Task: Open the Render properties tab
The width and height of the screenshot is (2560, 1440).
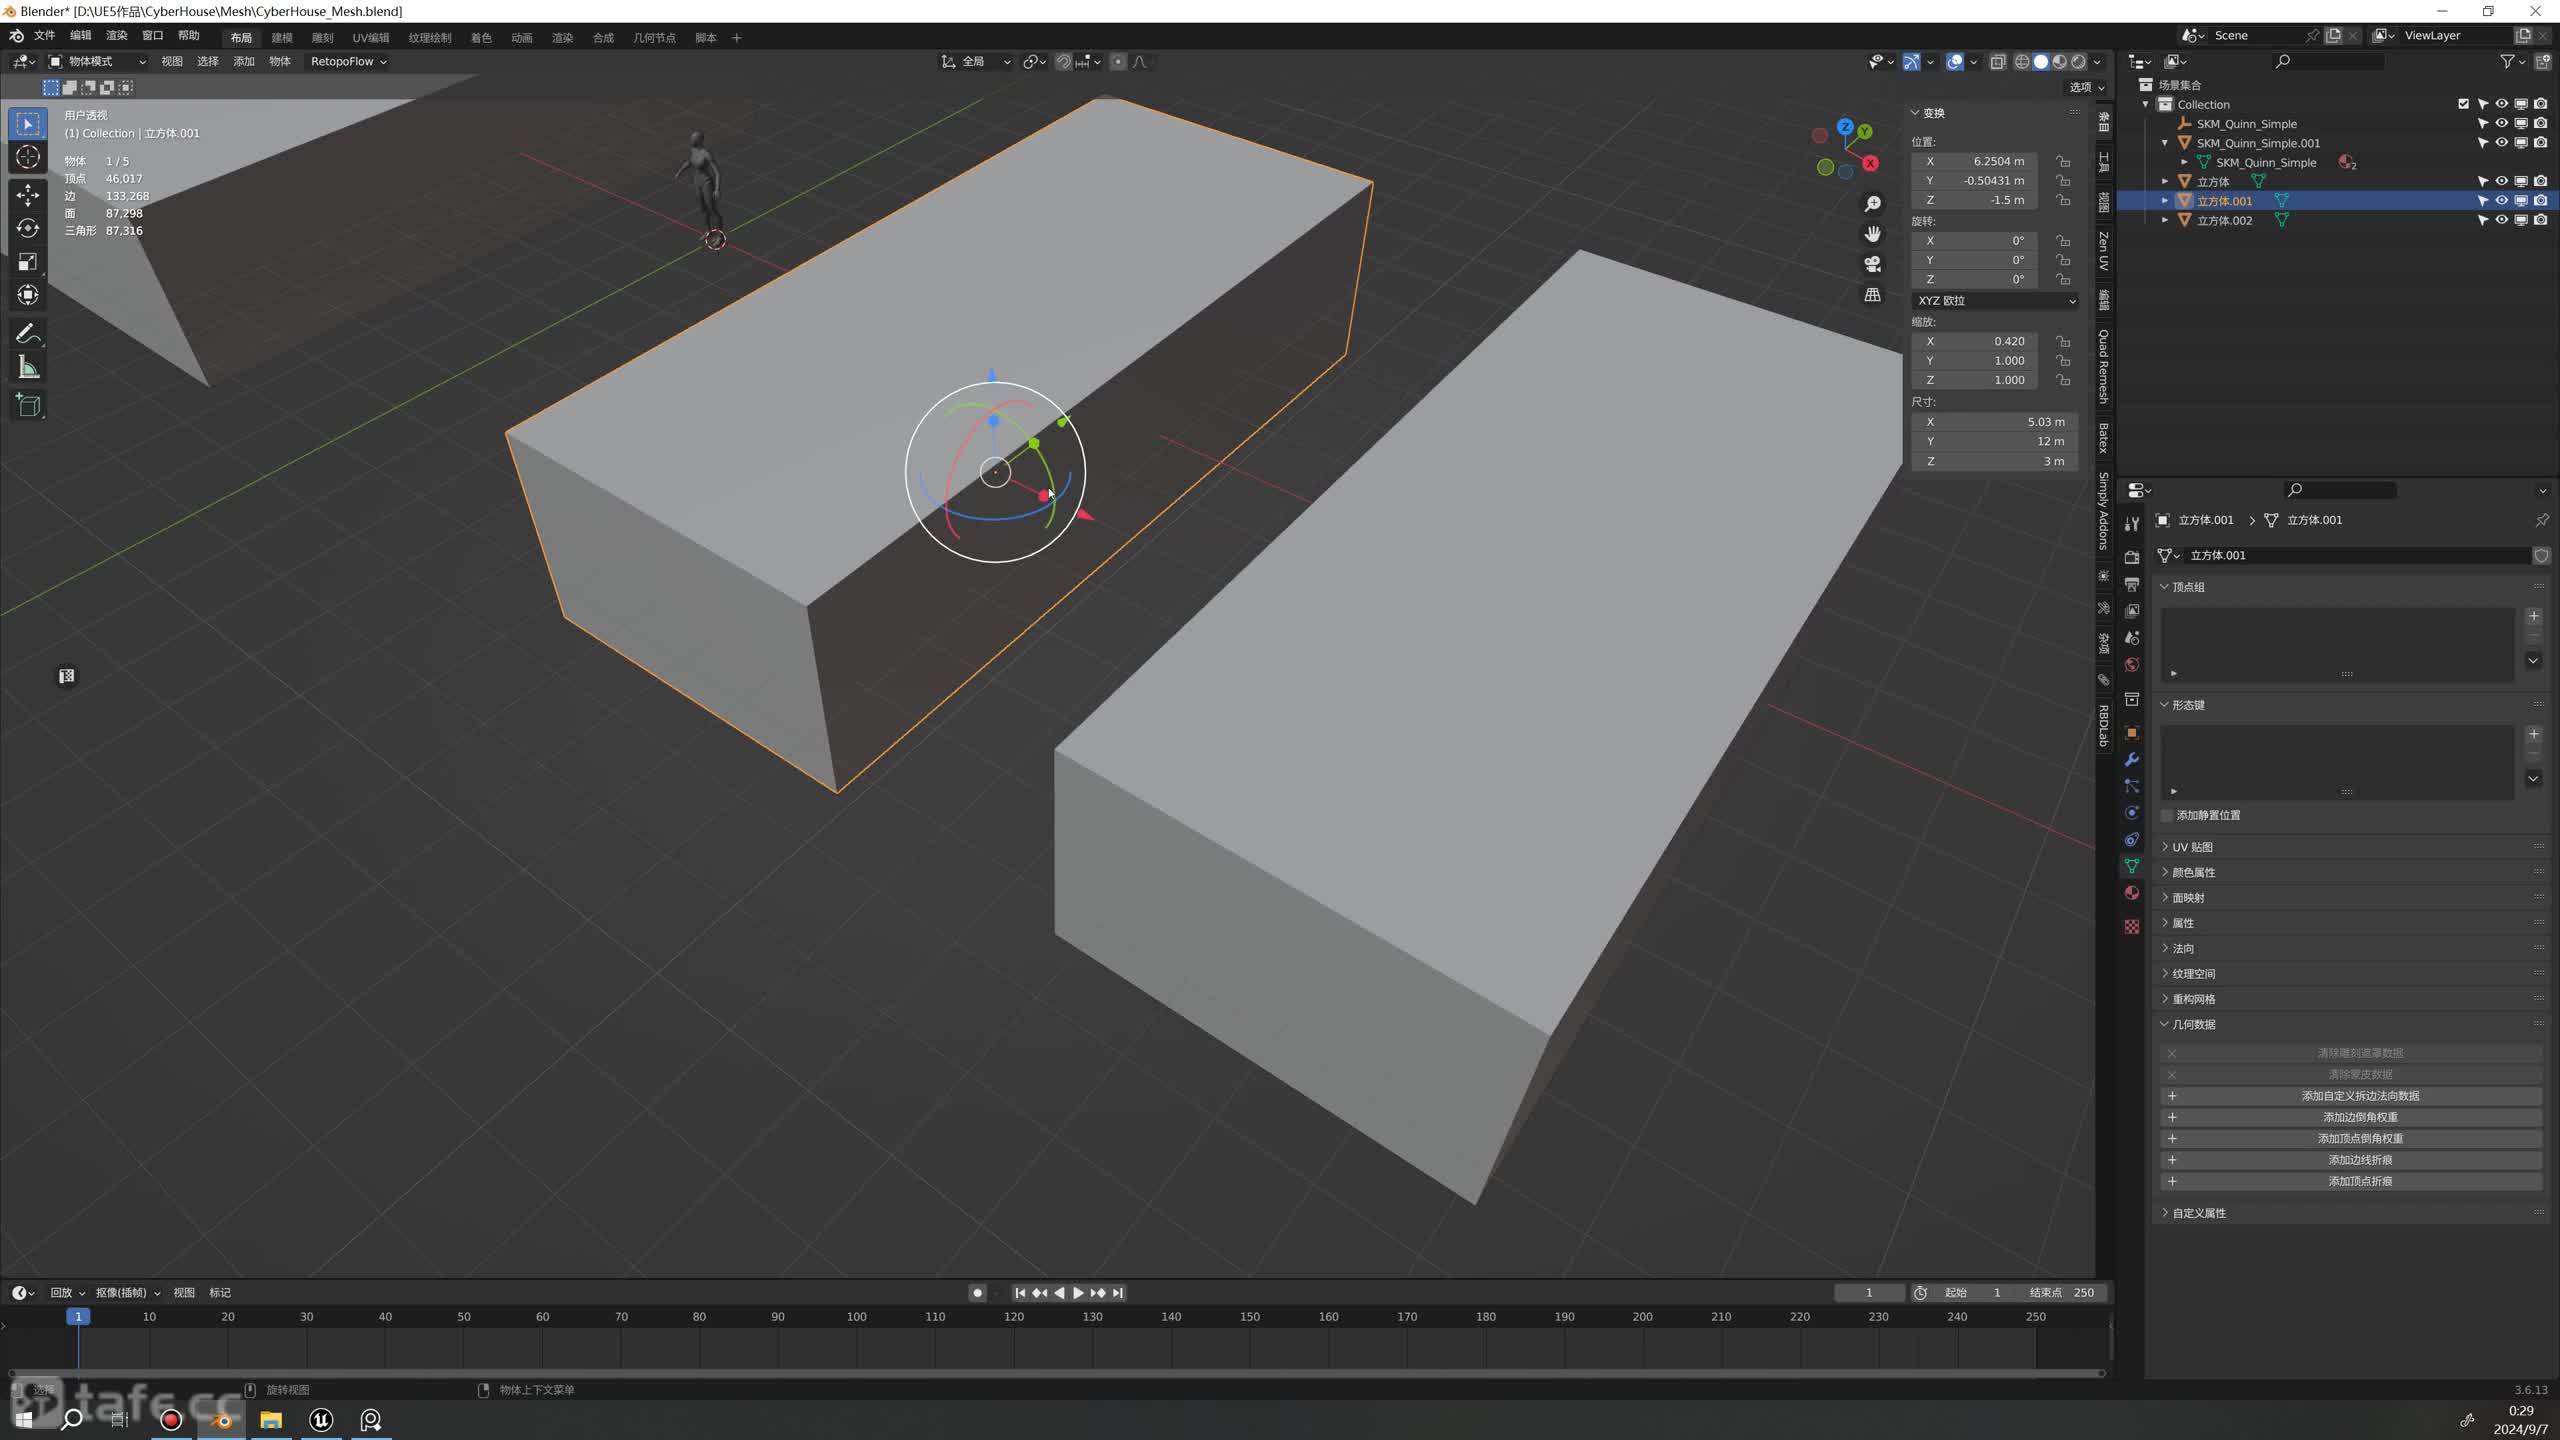Action: click(2132, 557)
